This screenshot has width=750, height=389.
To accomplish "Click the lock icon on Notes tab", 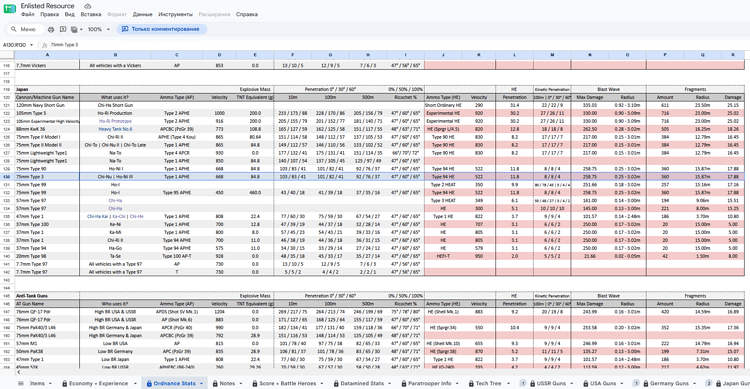I will tap(215, 383).
